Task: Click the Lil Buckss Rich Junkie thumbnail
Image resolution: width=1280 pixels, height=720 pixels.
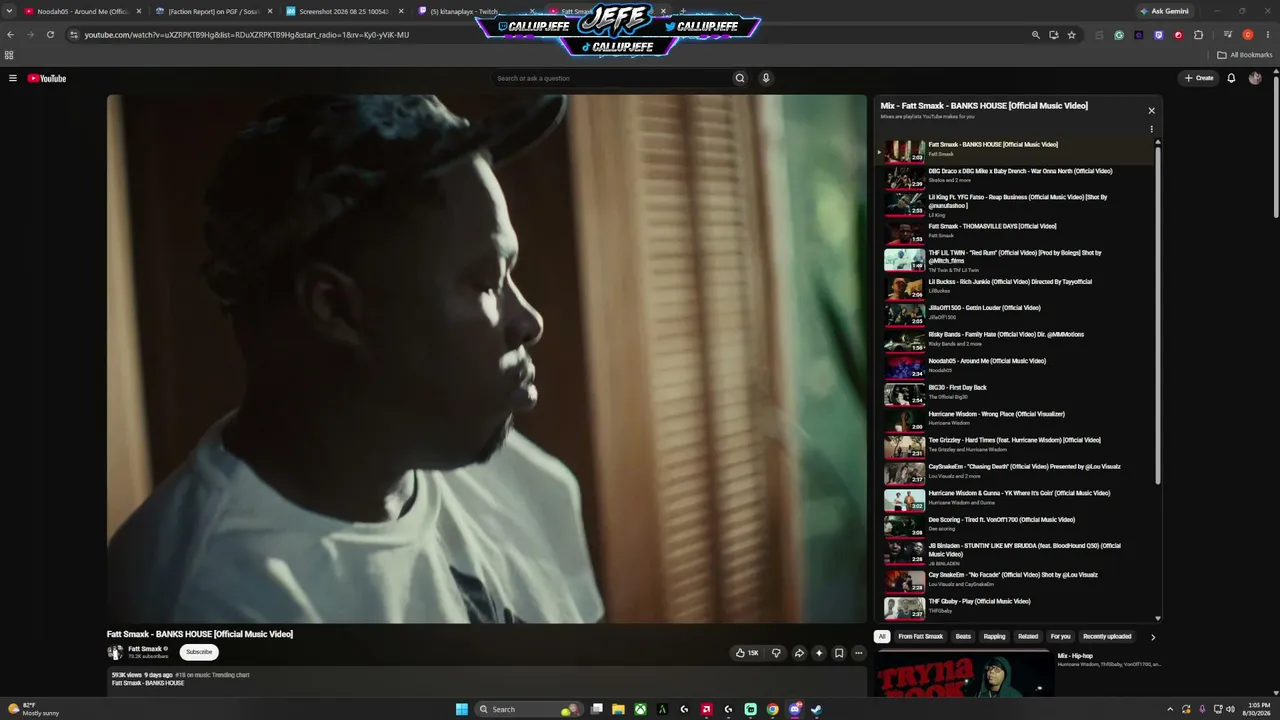Action: pos(904,287)
